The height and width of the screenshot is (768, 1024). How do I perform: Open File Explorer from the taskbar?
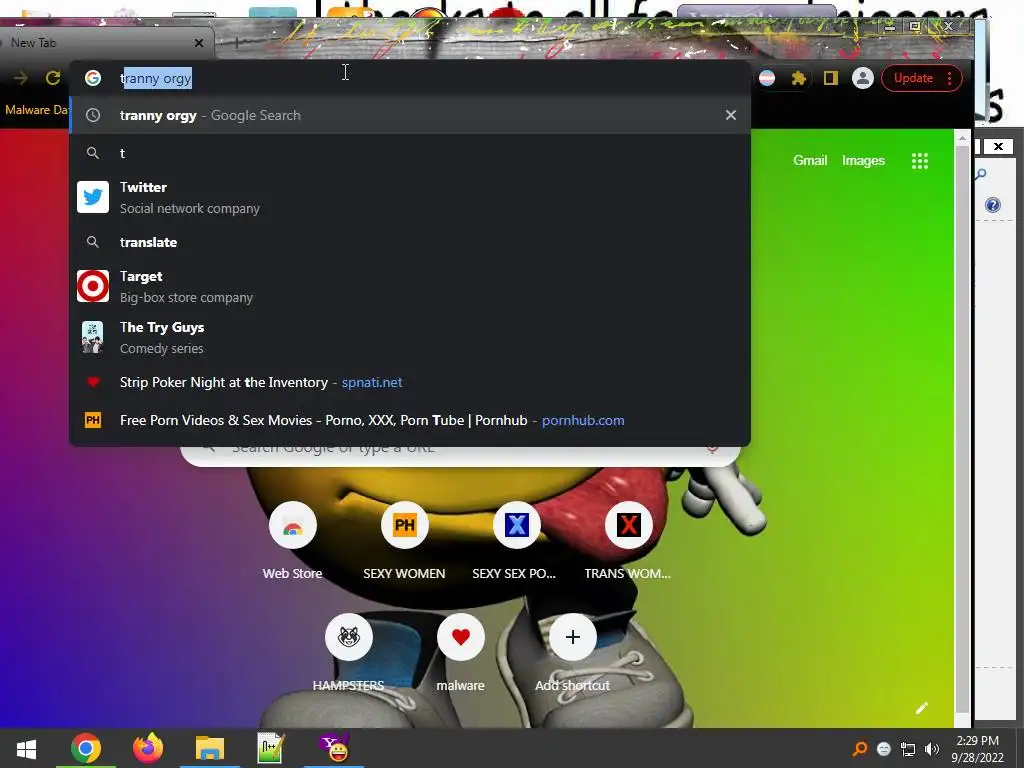coord(210,748)
